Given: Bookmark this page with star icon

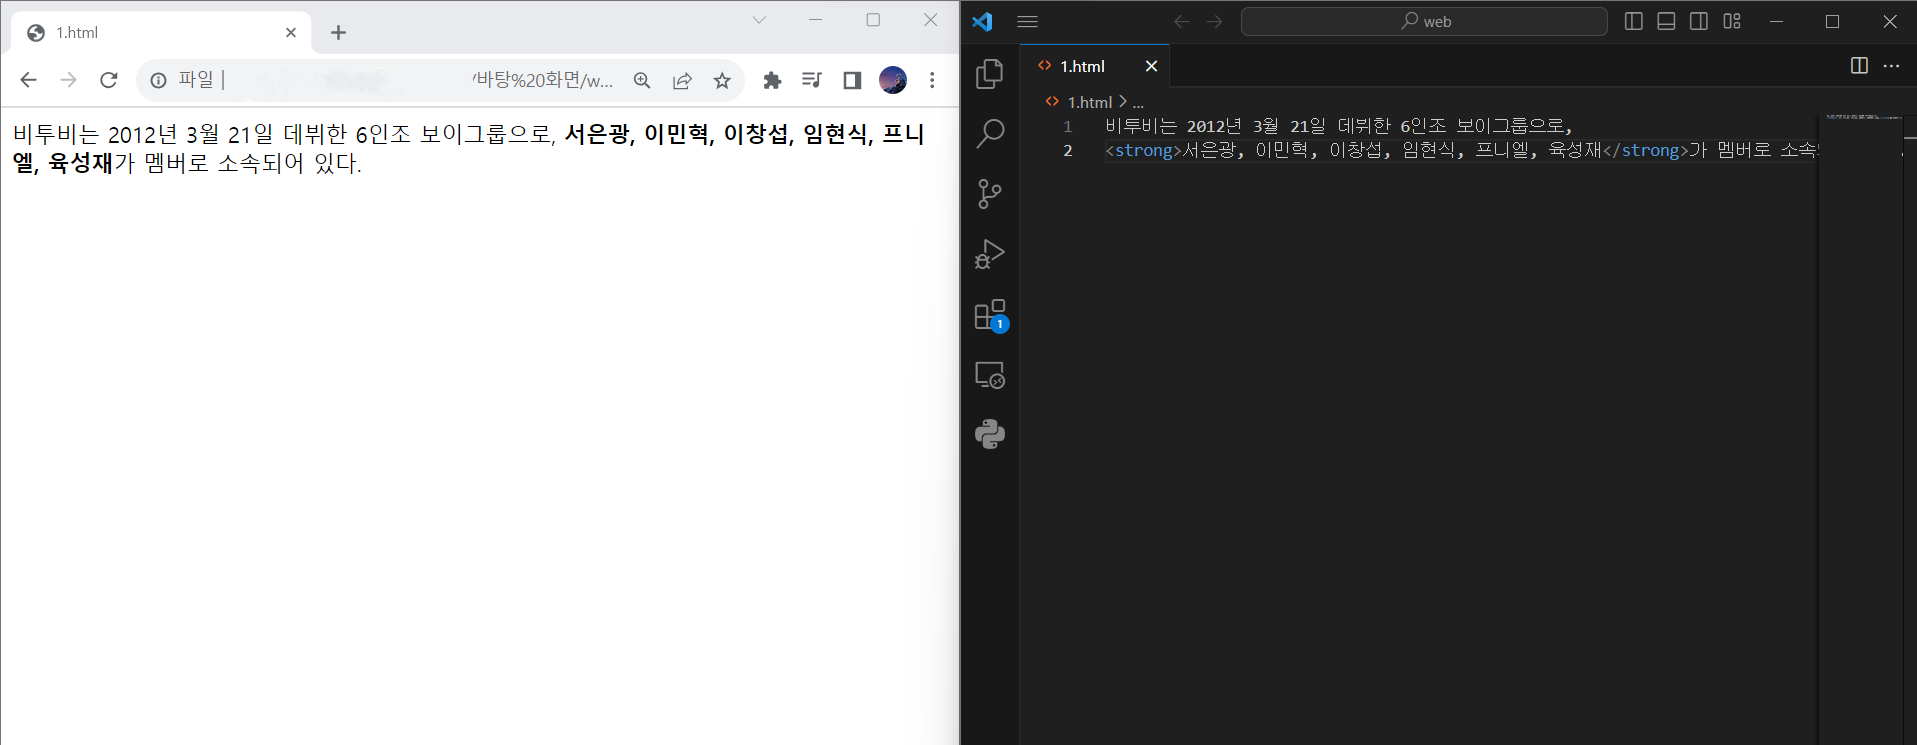Looking at the screenshot, I should (x=722, y=80).
